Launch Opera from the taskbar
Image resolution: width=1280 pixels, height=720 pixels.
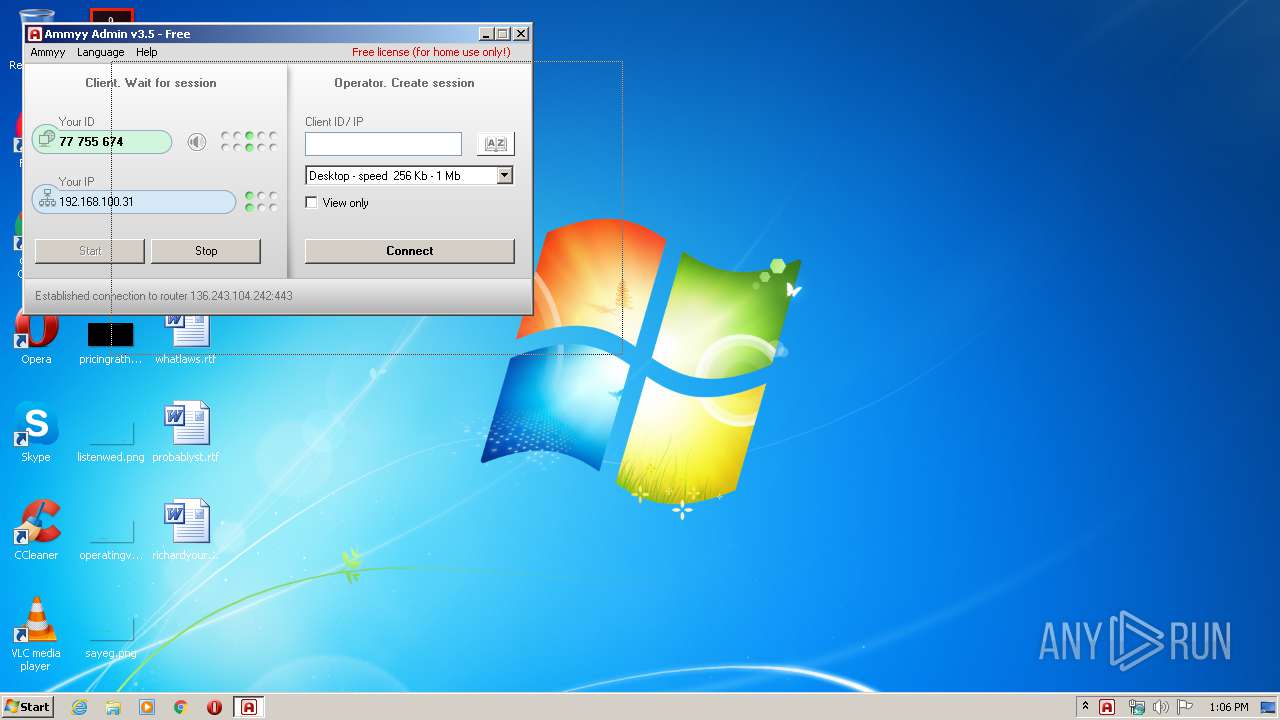214,707
